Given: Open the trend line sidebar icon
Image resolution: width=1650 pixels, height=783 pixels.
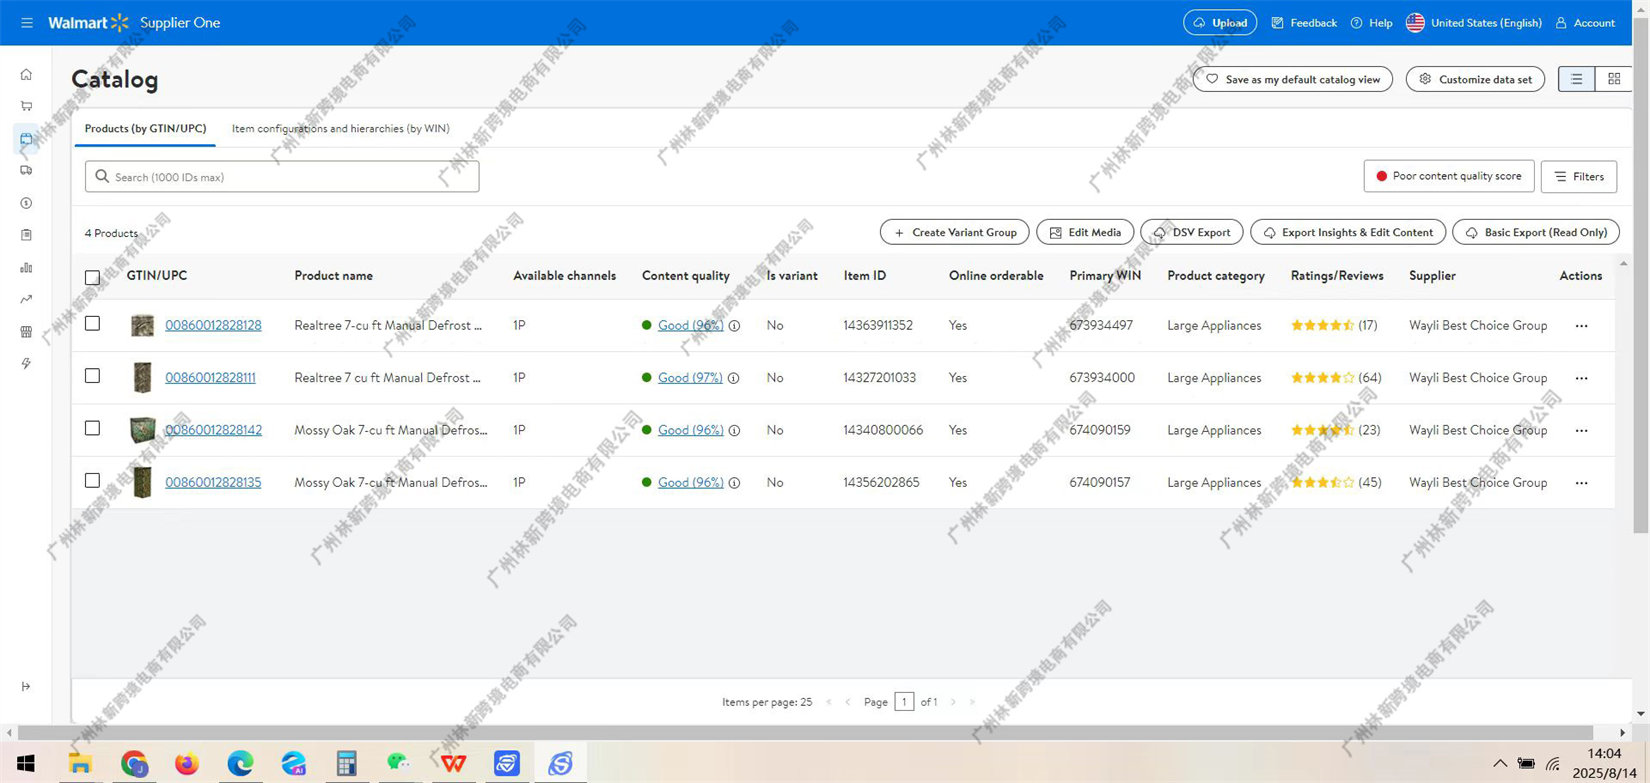Looking at the screenshot, I should coord(26,299).
